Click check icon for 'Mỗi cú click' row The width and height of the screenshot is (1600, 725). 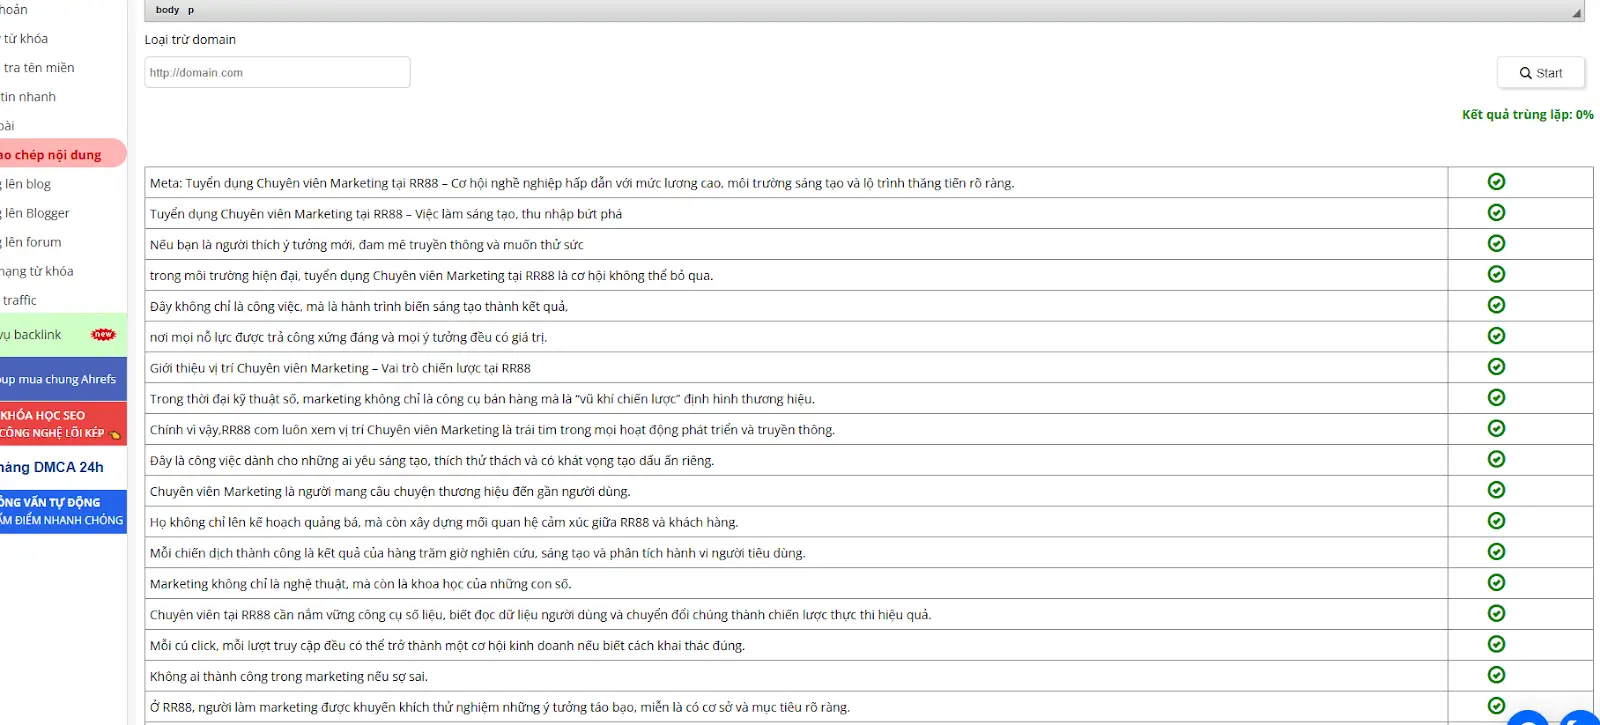[1496, 644]
